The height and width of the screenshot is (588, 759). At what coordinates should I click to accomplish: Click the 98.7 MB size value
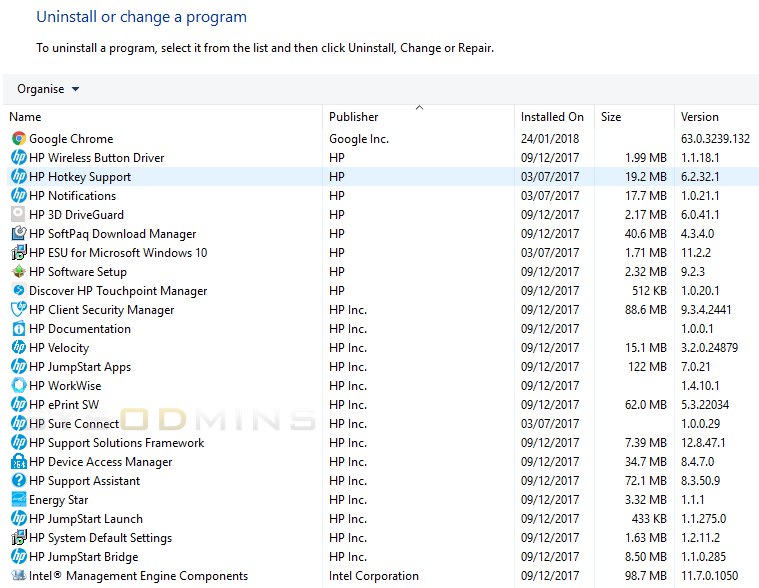[646, 575]
